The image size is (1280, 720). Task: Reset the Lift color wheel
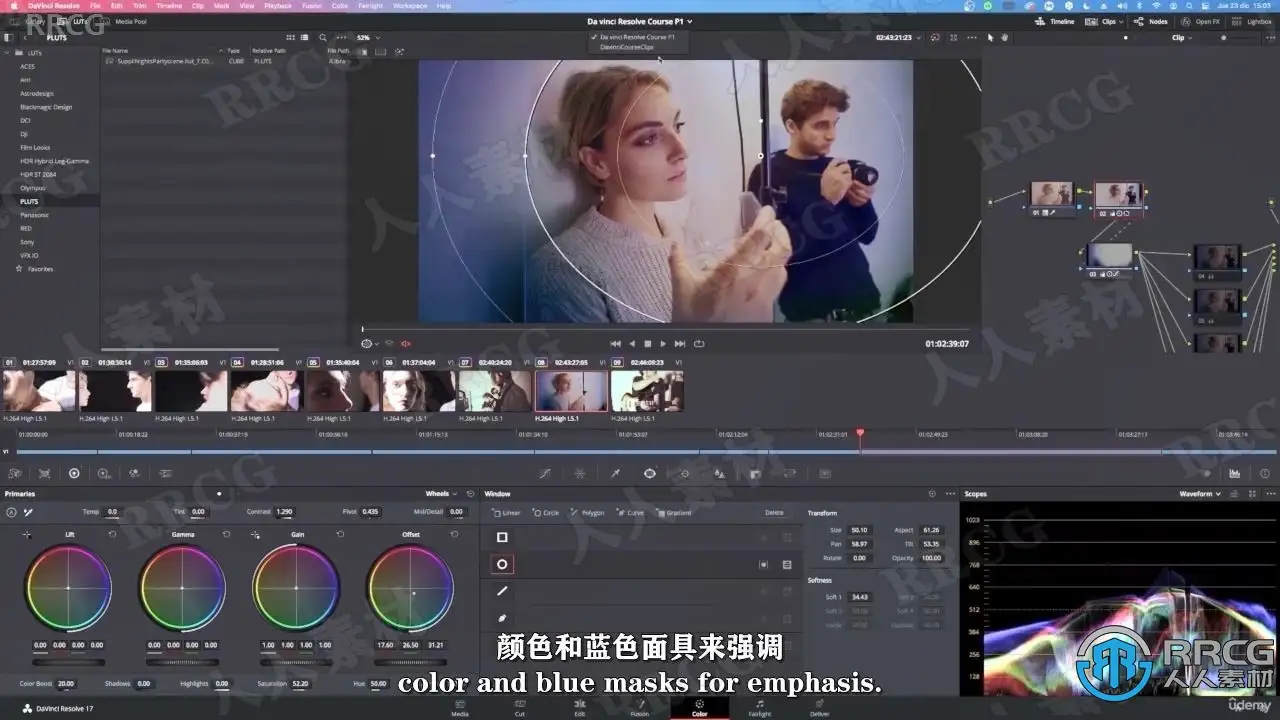click(112, 534)
